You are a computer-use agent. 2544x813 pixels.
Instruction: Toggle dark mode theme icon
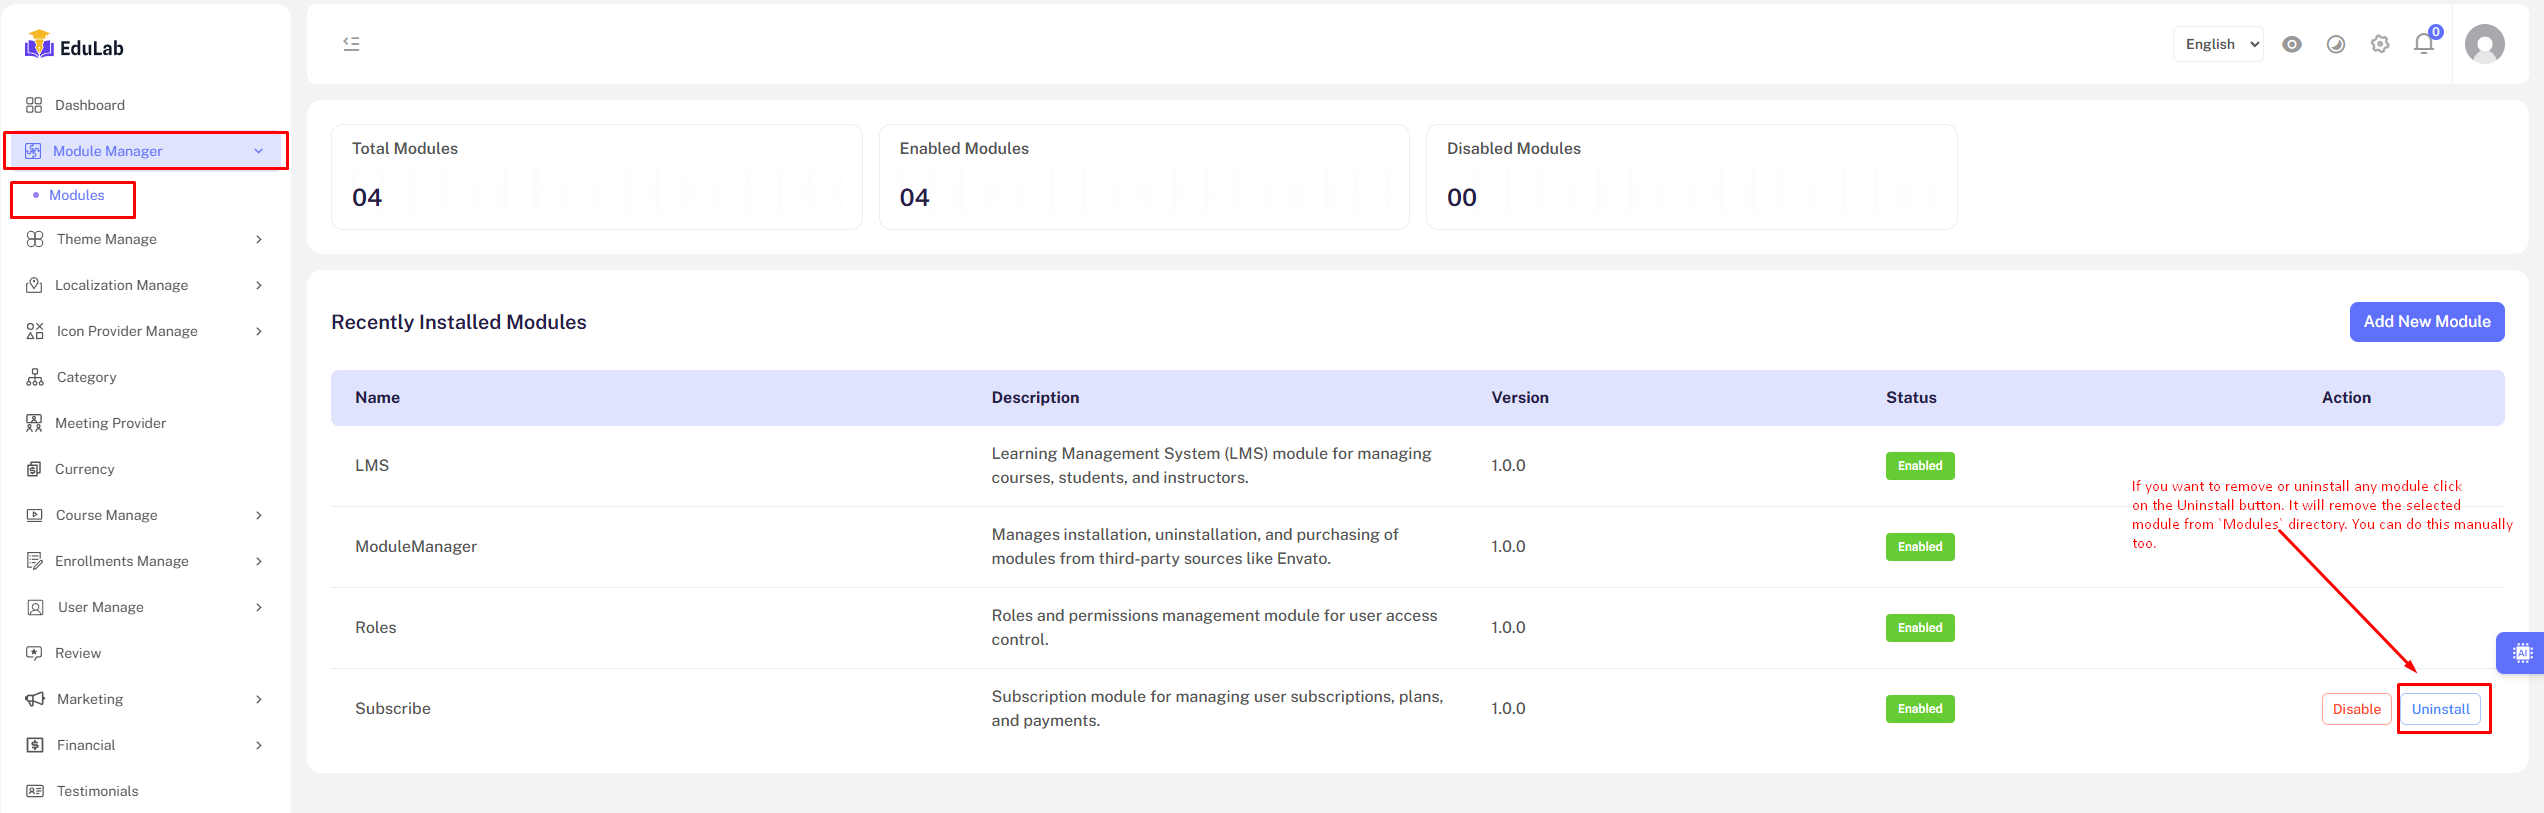[2336, 44]
